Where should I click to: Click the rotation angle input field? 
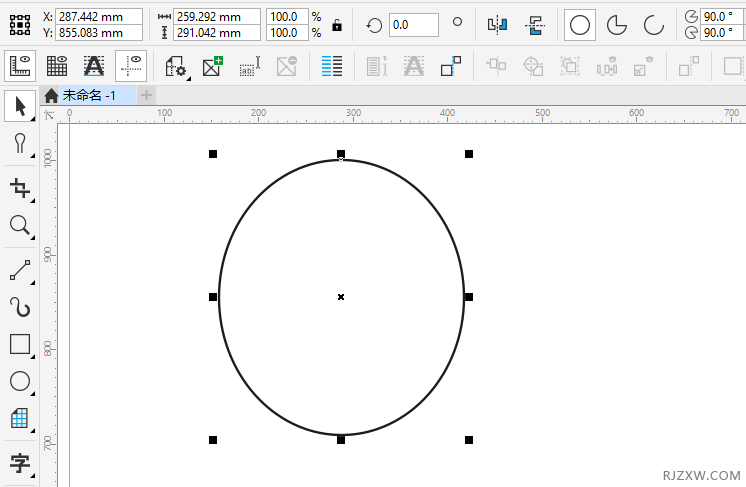(412, 25)
